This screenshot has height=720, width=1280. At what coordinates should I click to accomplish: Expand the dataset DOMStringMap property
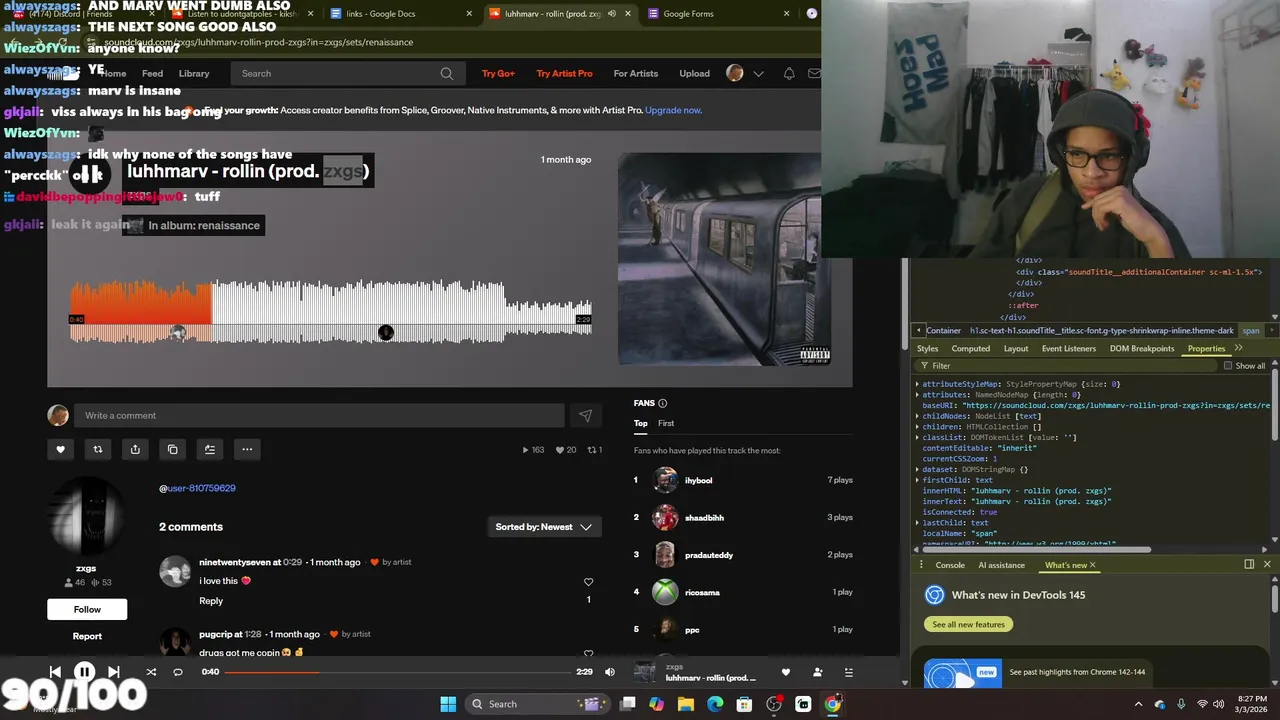pos(917,469)
